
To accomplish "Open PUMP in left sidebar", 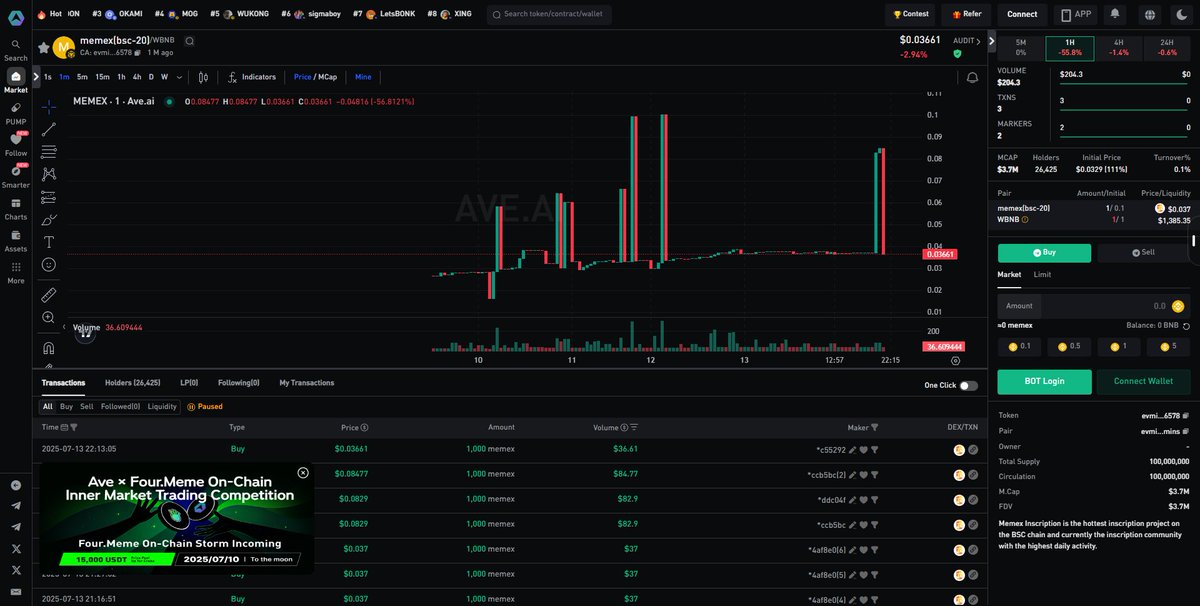I will 16,114.
